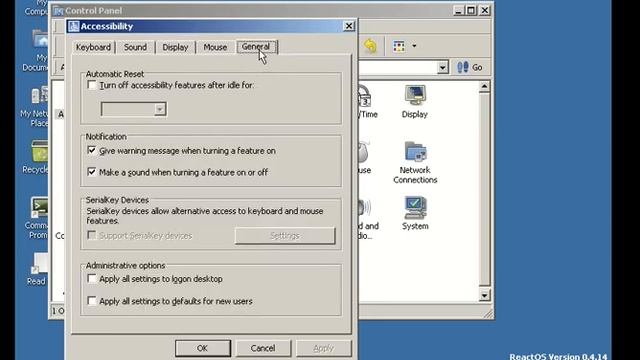640x360 pixels.
Task: Click scroll down arrow in Control Panel
Action: [x=484, y=296]
